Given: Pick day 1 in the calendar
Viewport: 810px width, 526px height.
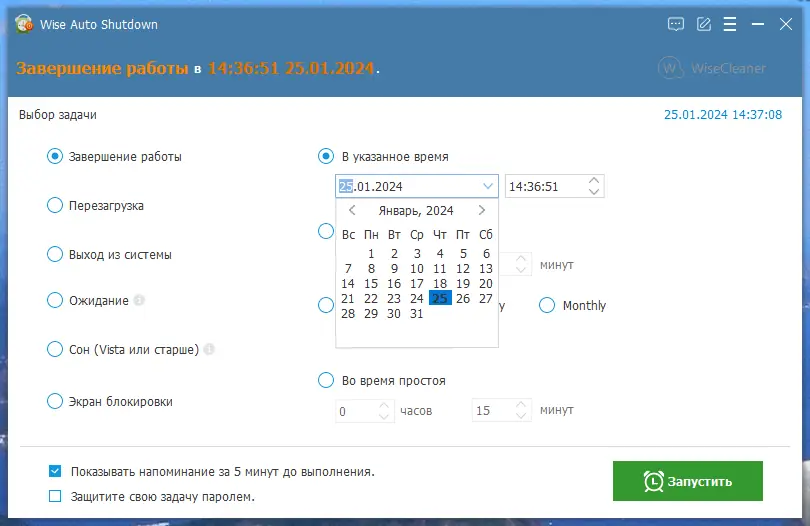Looking at the screenshot, I should pyautogui.click(x=371, y=254).
